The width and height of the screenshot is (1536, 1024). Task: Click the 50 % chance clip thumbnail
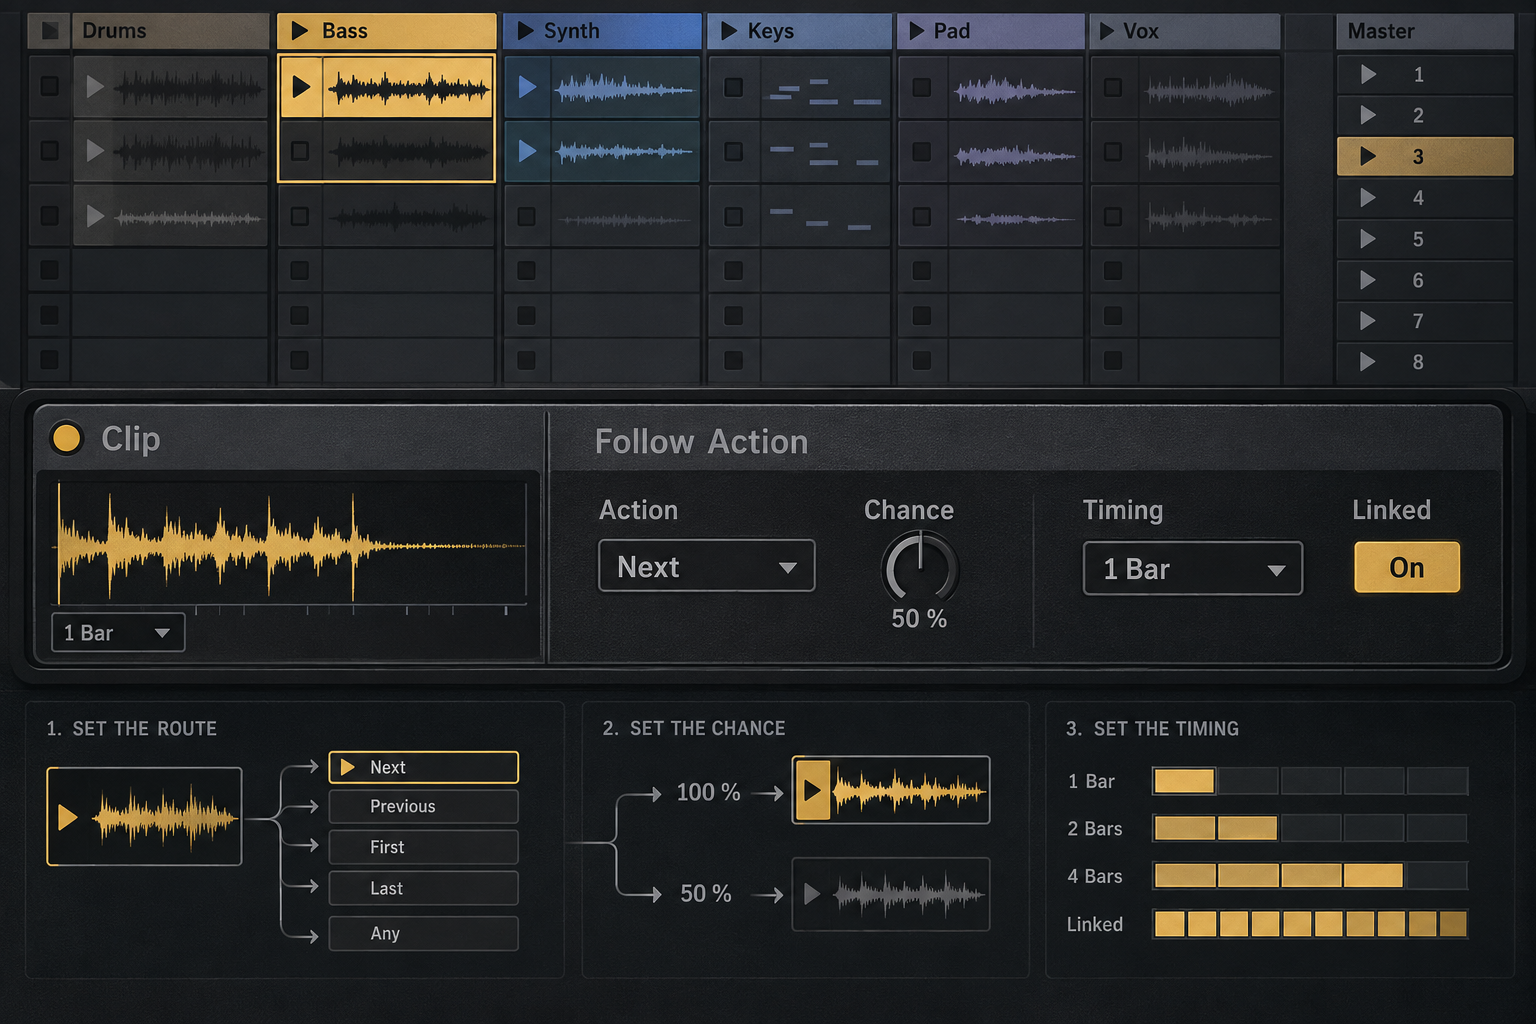tap(891, 894)
